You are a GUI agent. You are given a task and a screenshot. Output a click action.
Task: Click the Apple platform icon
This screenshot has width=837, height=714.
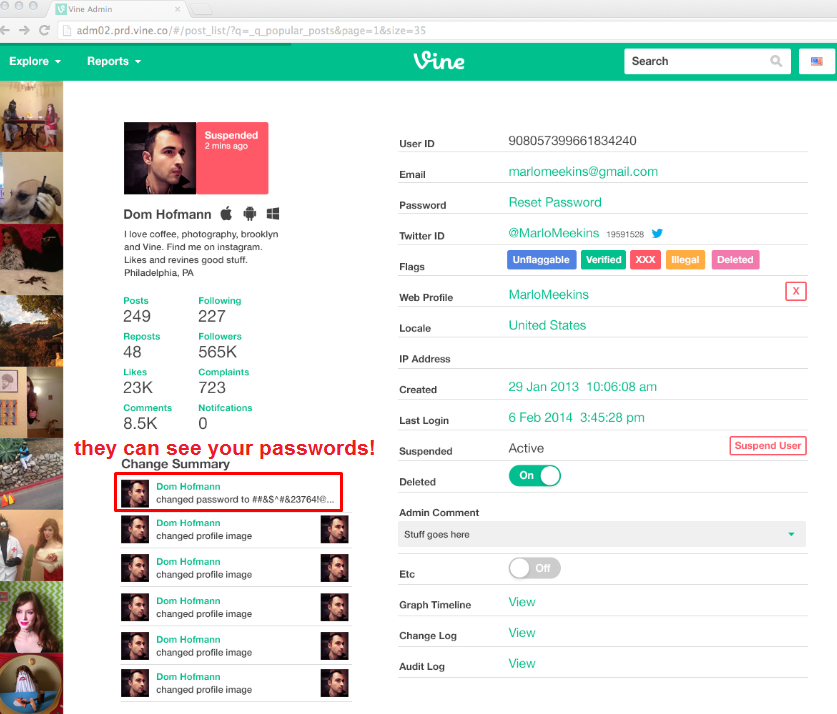click(x=226, y=214)
